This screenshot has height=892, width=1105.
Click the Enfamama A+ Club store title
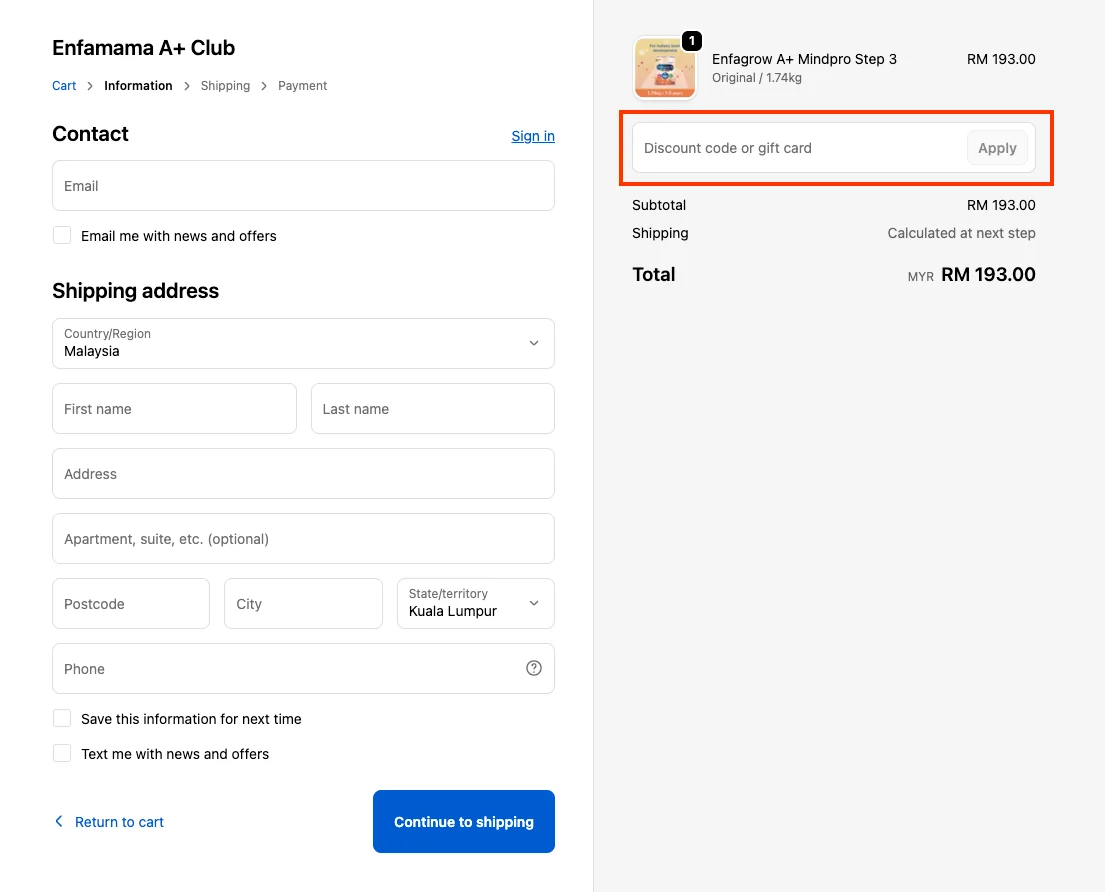click(144, 48)
